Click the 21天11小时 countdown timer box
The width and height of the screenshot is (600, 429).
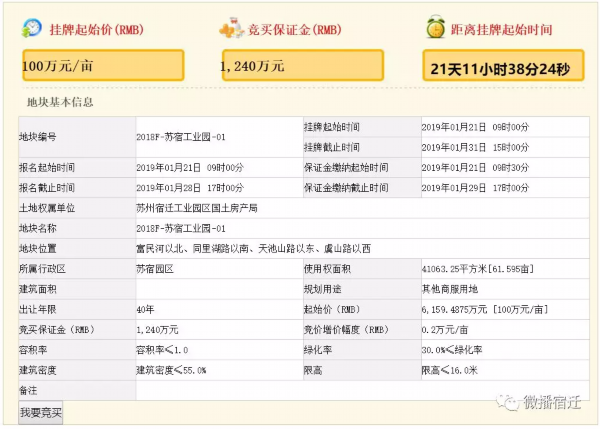[502, 70]
